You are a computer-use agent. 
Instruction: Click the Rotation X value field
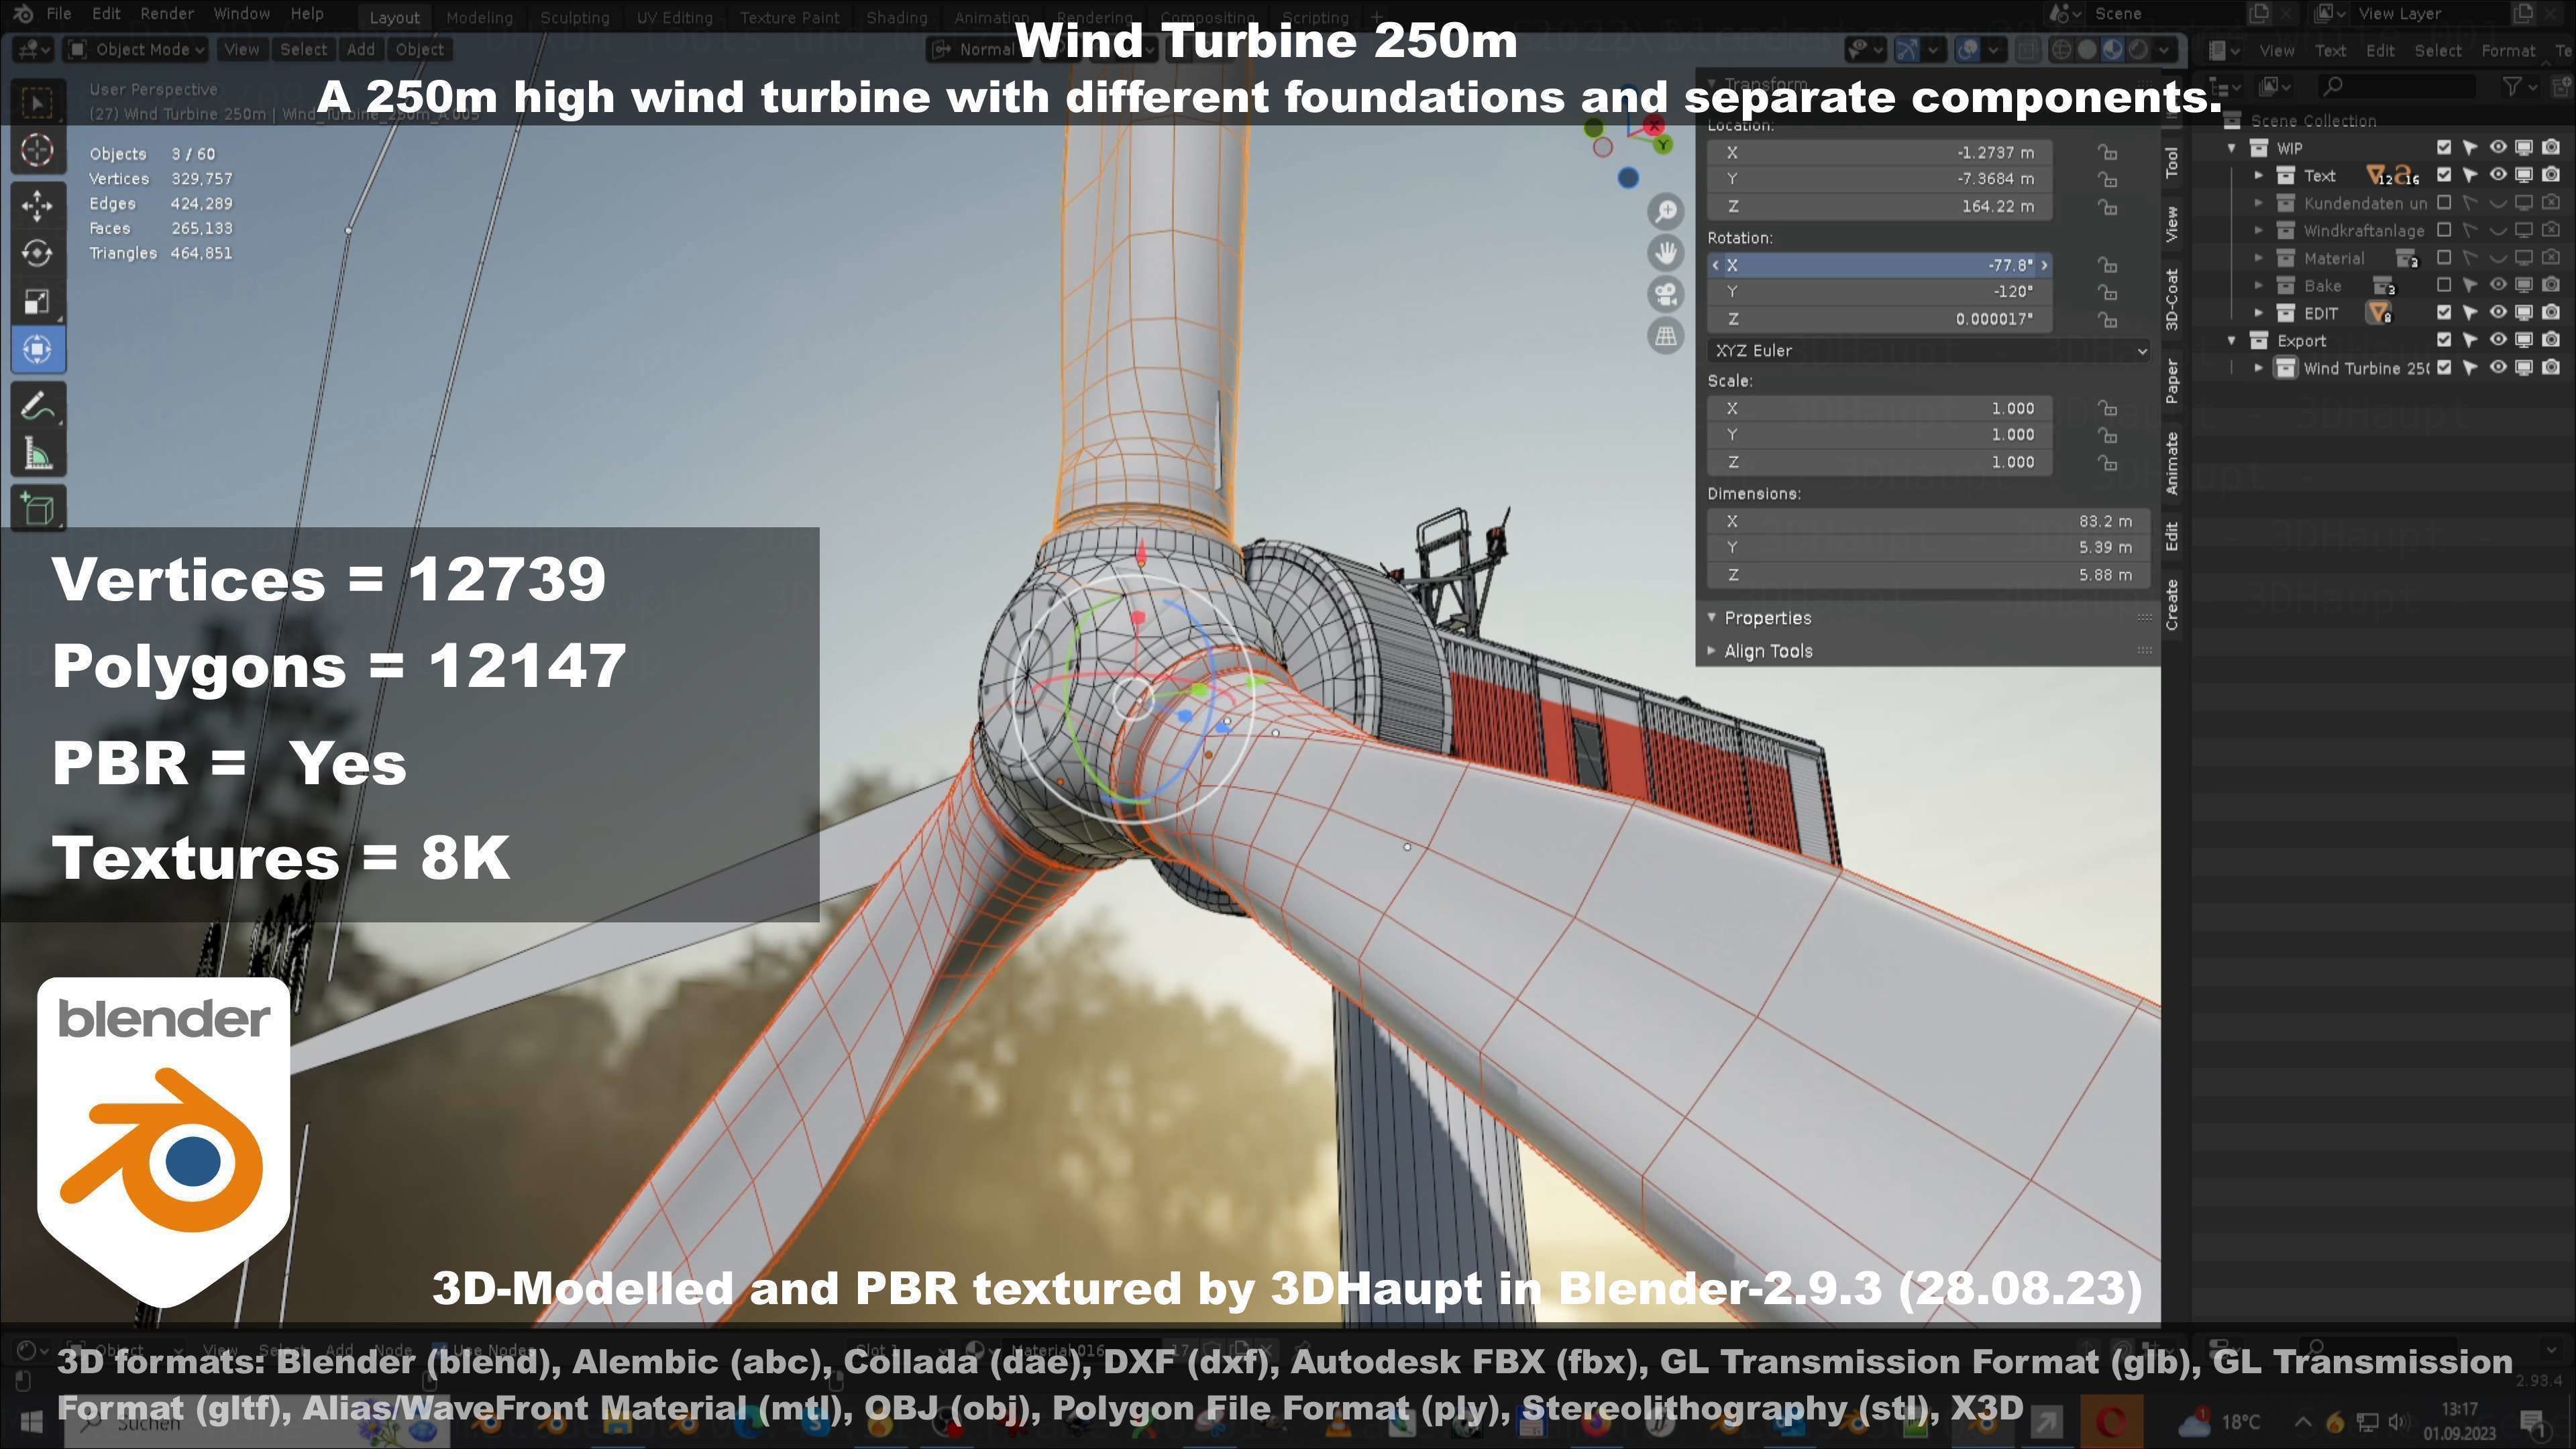(x=1880, y=265)
